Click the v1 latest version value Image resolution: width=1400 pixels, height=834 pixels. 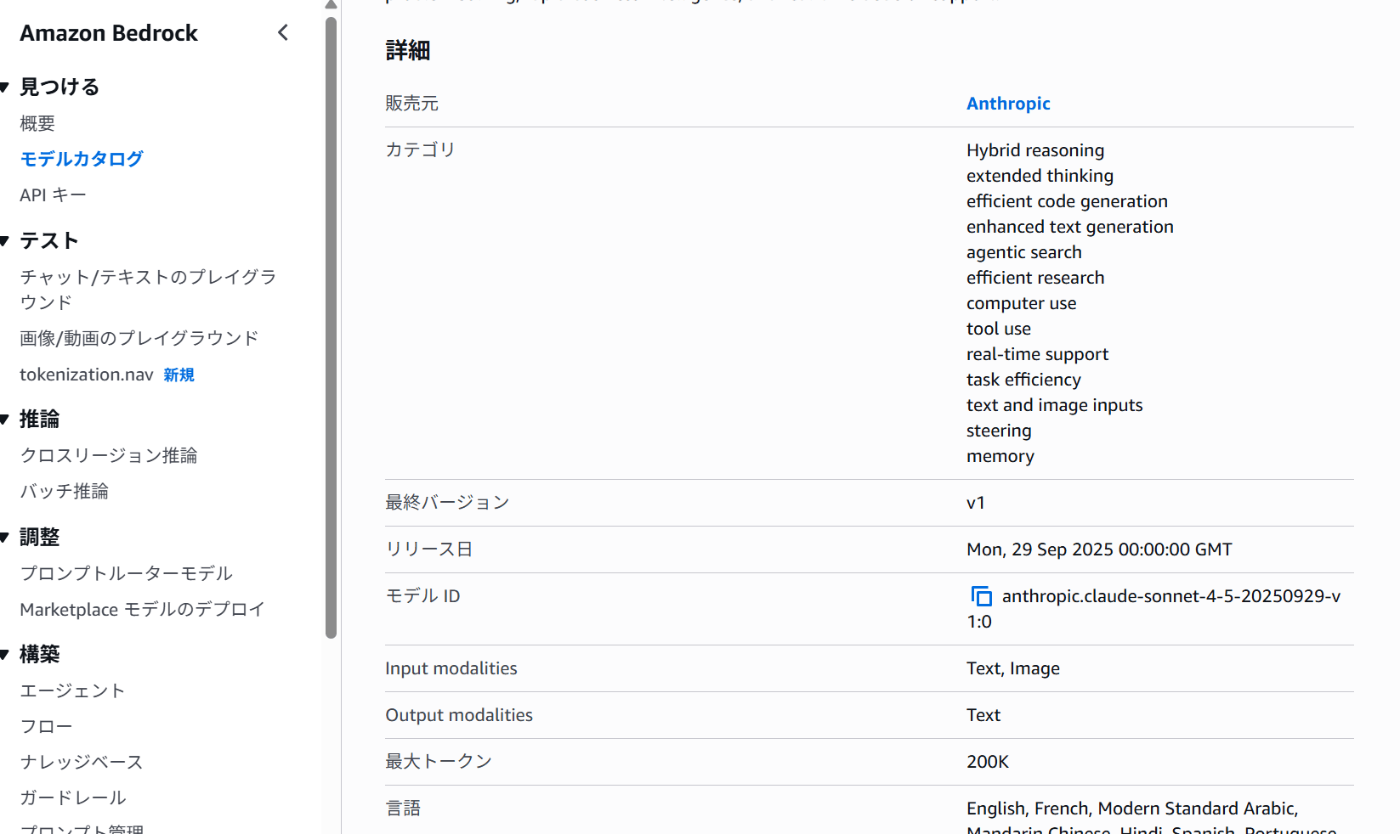pos(976,503)
